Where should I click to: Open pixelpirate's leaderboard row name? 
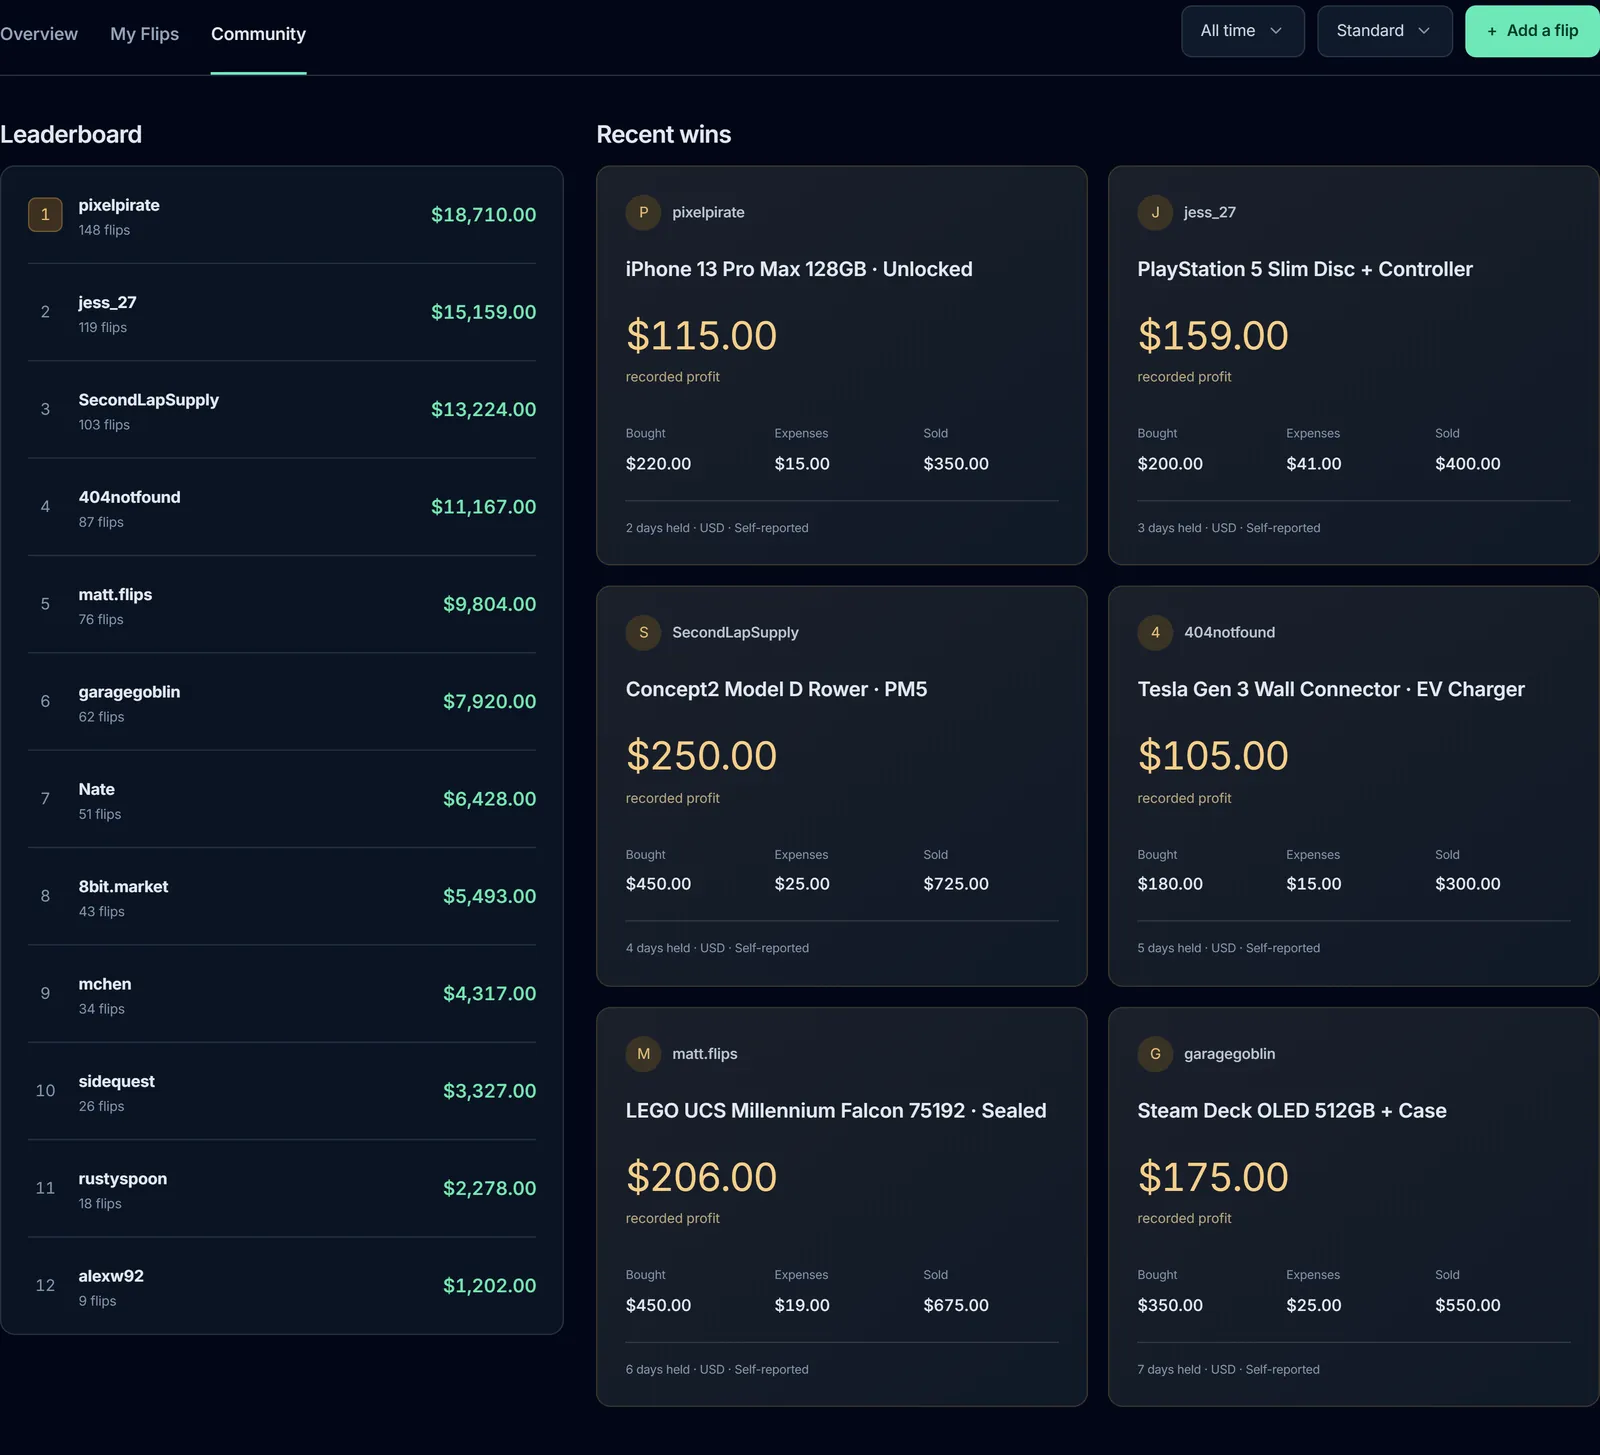tap(119, 205)
